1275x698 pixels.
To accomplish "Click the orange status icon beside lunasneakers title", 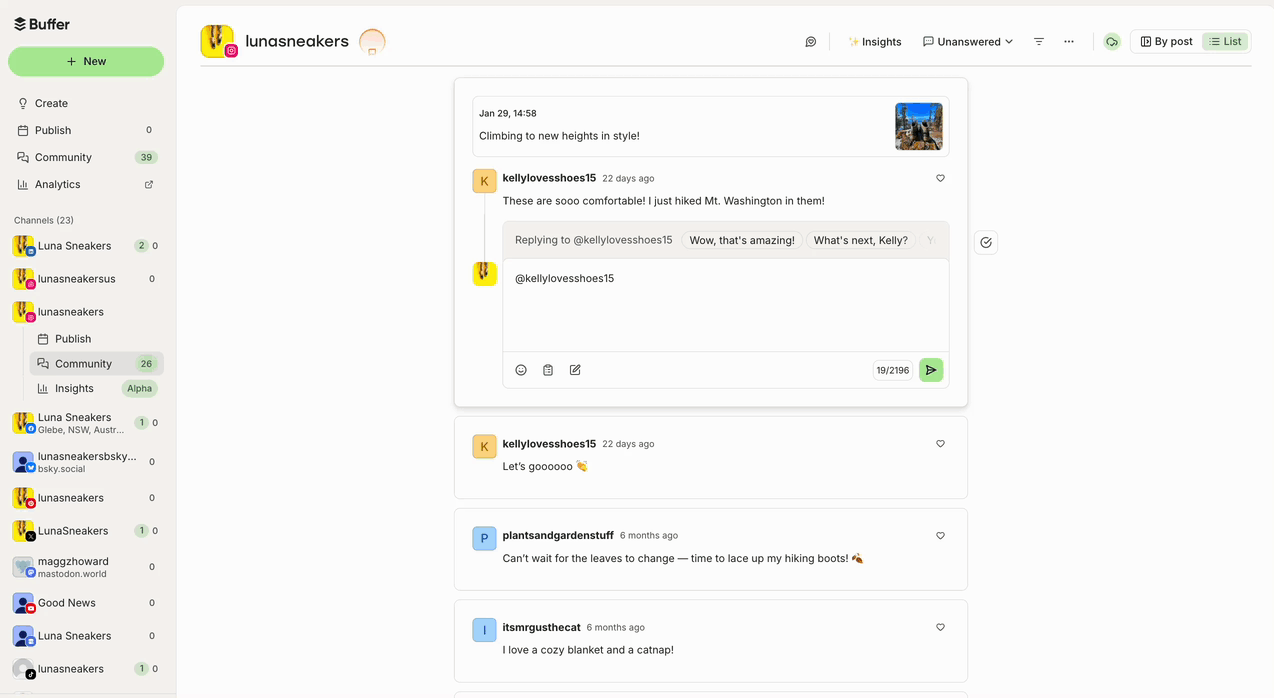I will click(x=372, y=41).
